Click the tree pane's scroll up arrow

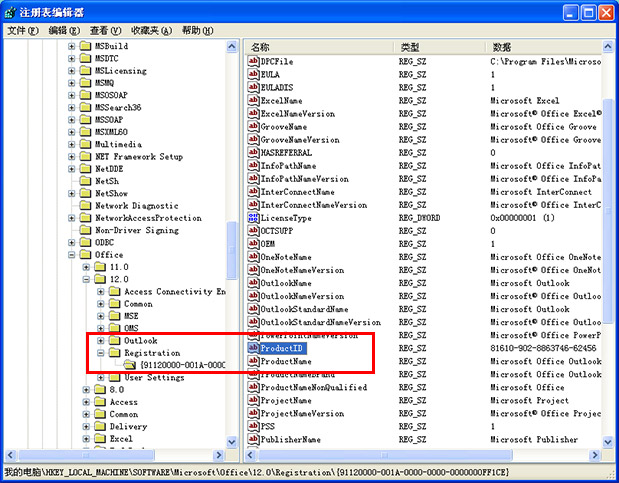232,47
